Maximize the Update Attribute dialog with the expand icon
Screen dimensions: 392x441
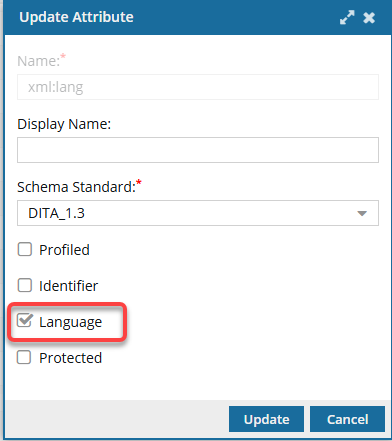347,17
